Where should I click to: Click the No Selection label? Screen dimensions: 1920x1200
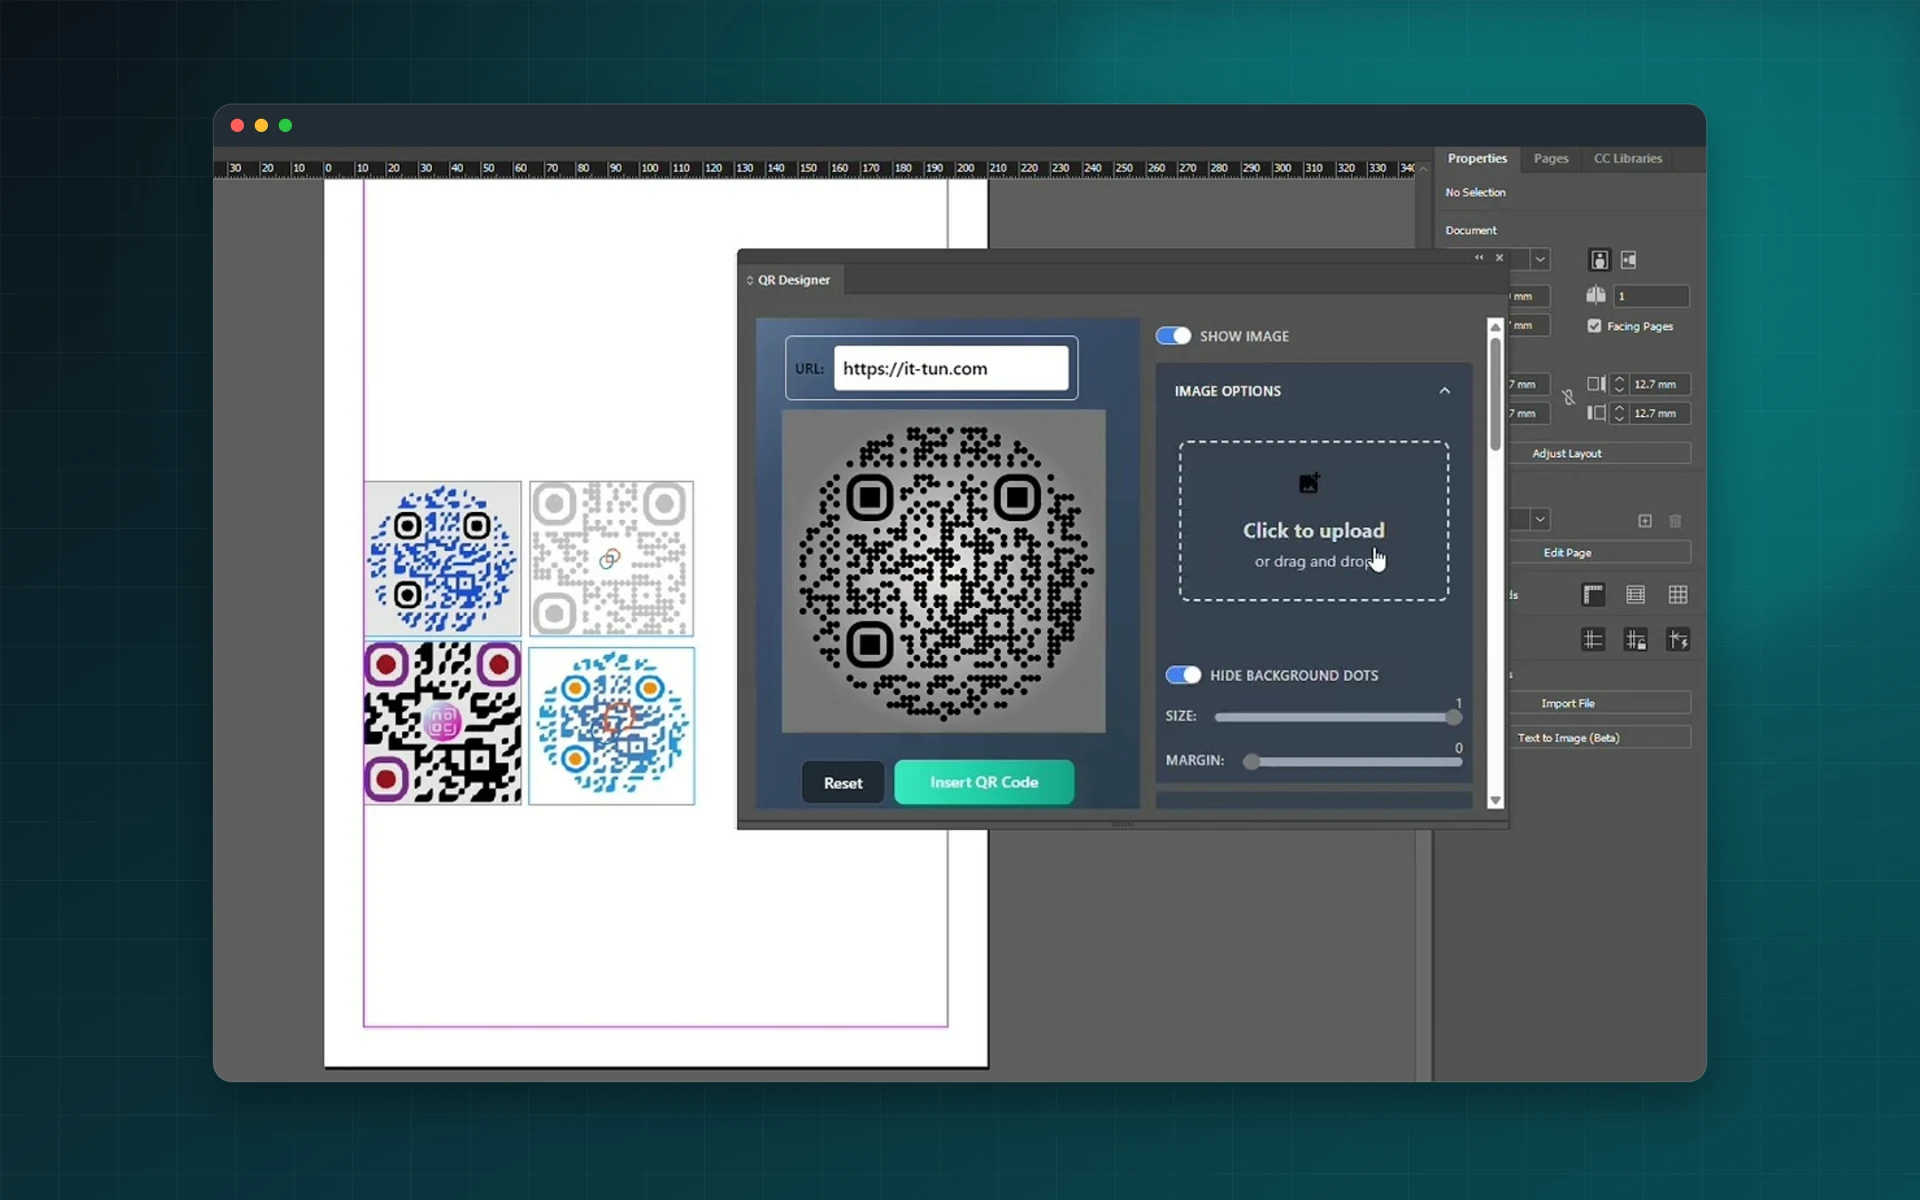1475,192
